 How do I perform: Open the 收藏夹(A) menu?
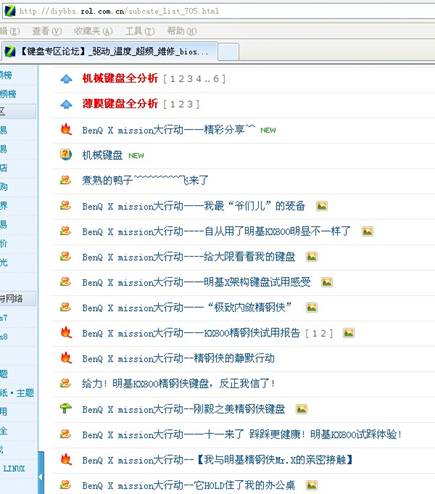point(93,31)
